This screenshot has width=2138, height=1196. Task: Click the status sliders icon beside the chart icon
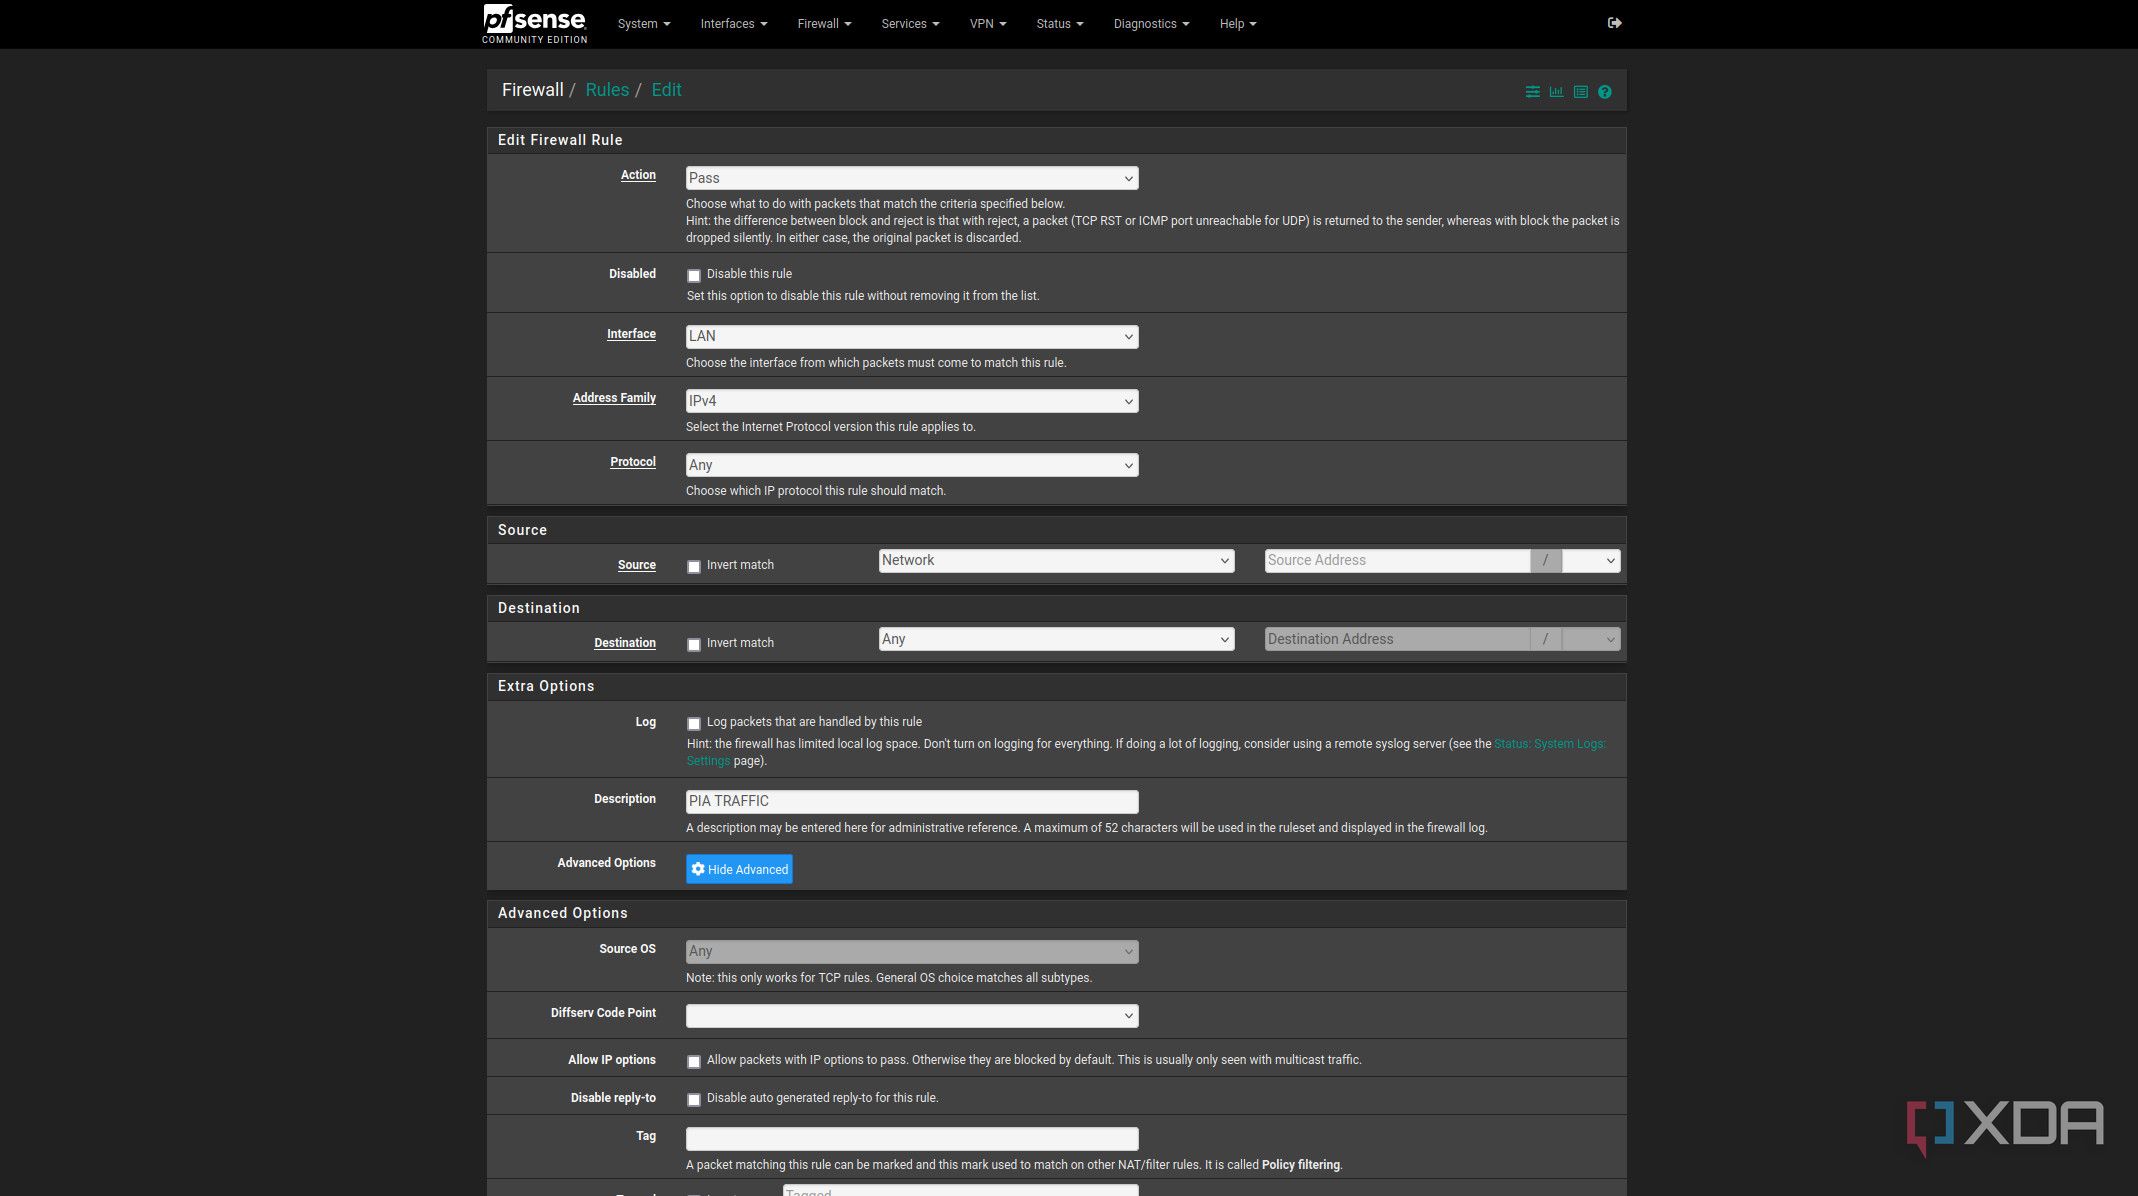(x=1532, y=91)
